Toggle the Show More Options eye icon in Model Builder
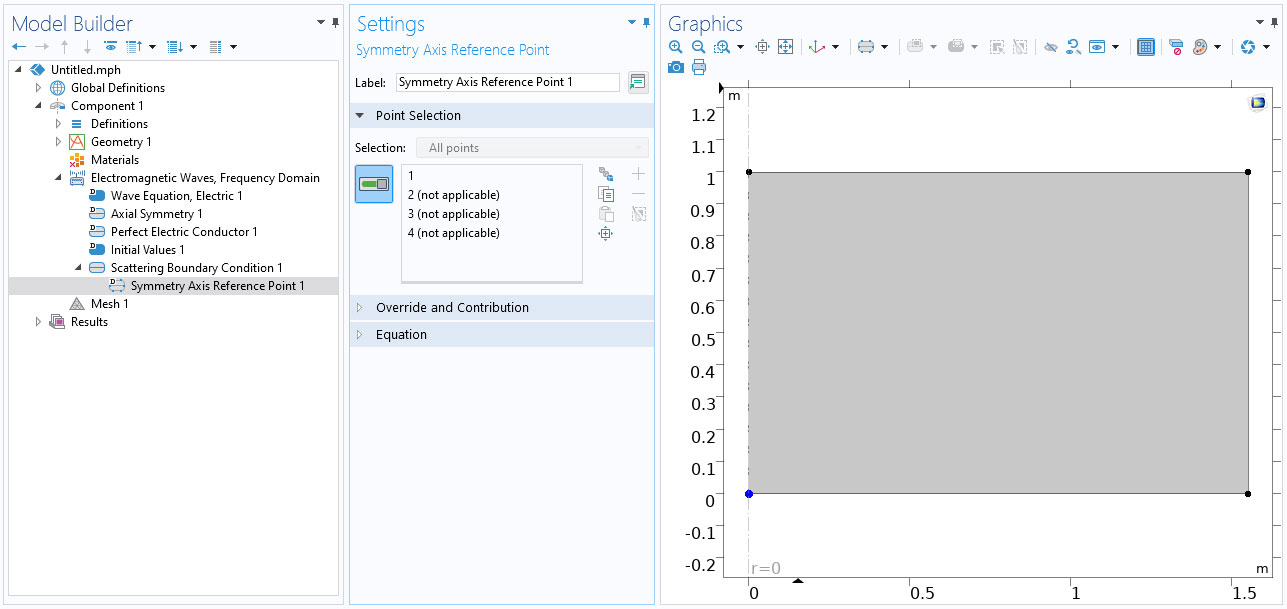This screenshot has width=1287, height=609. 110,47
